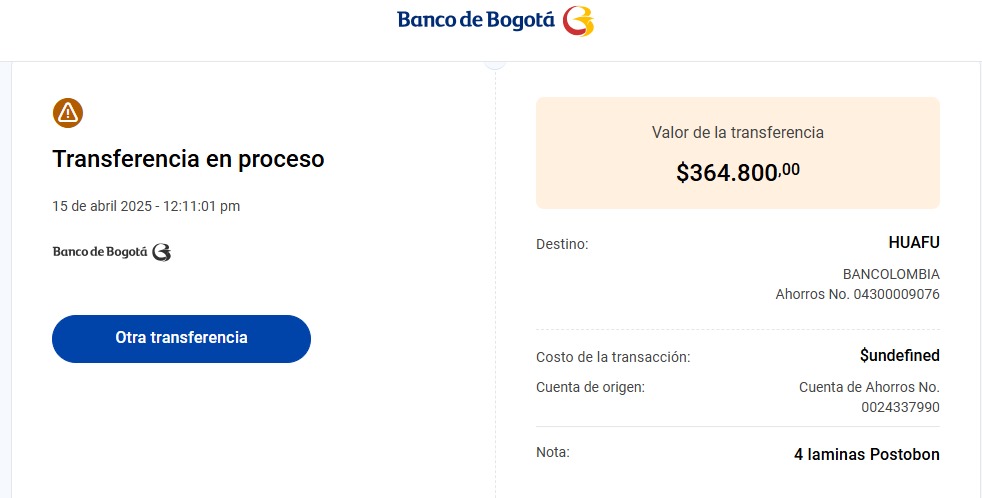This screenshot has width=982, height=498.
Task: Click the destination name HUAFU
Action: (914, 243)
